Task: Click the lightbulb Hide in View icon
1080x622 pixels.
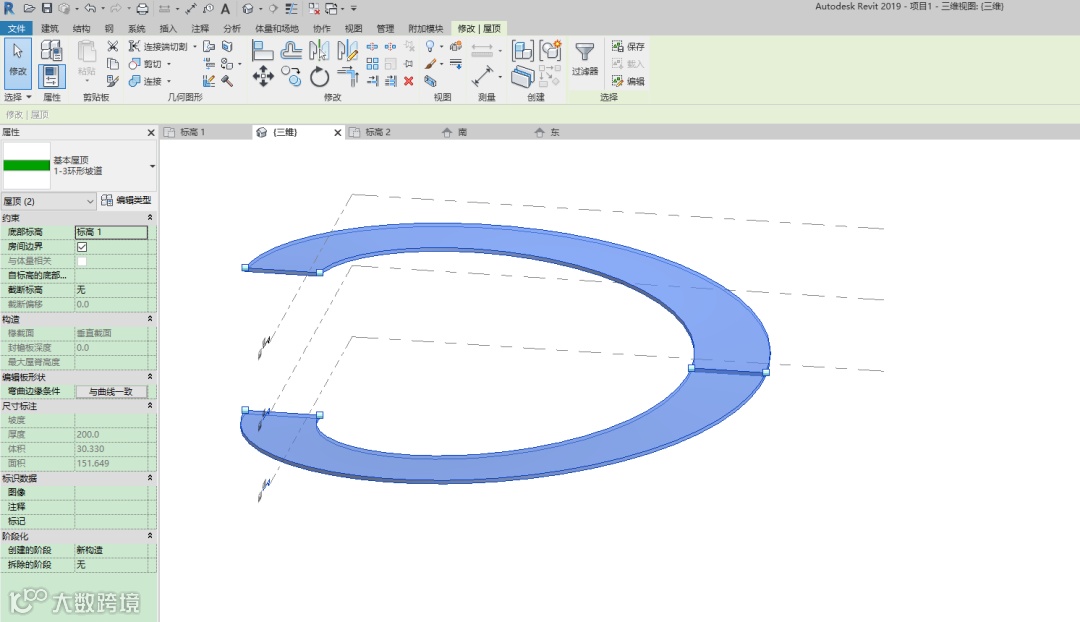Action: 430,46
